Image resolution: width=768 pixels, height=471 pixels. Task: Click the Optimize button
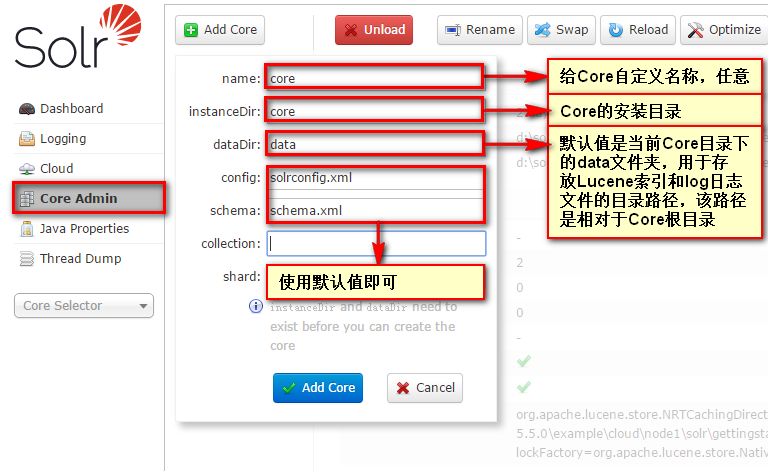[724, 30]
